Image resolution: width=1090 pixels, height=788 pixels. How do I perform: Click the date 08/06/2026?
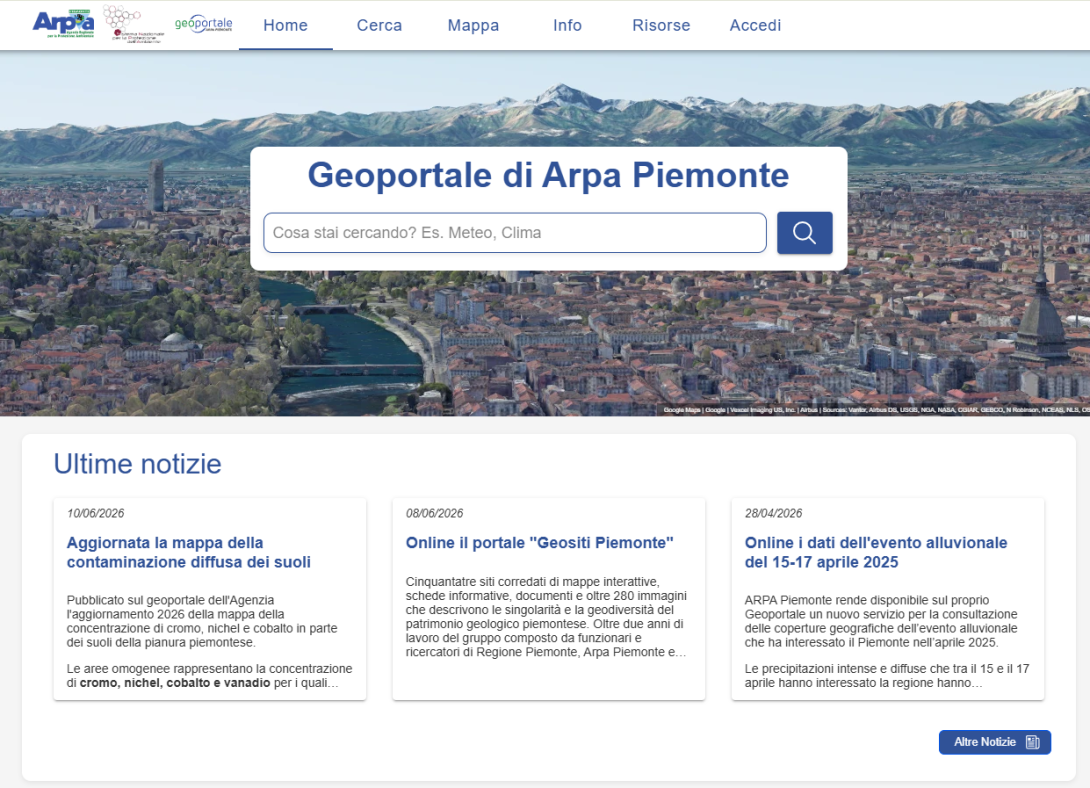click(x=434, y=514)
